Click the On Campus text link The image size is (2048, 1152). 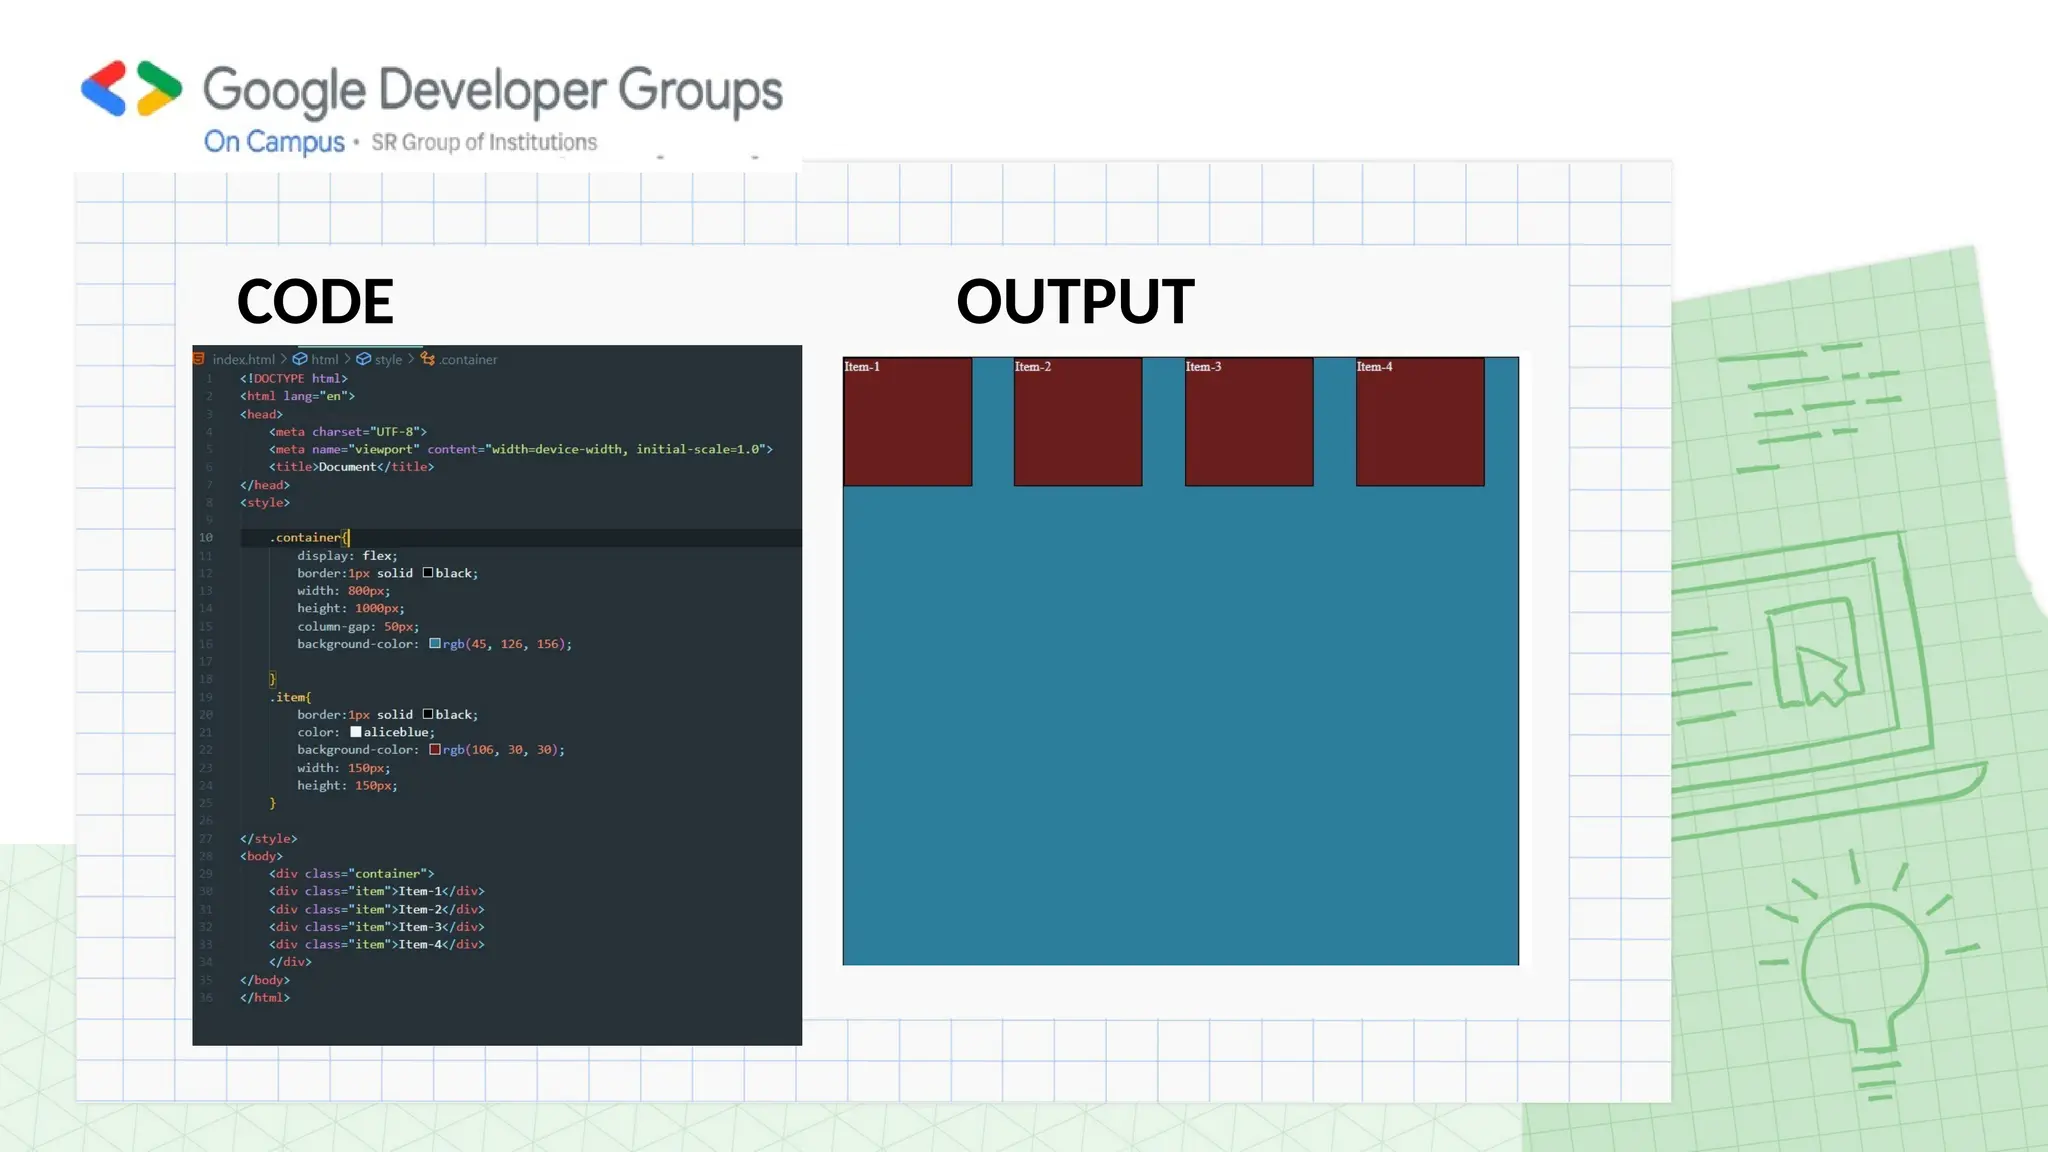point(274,142)
